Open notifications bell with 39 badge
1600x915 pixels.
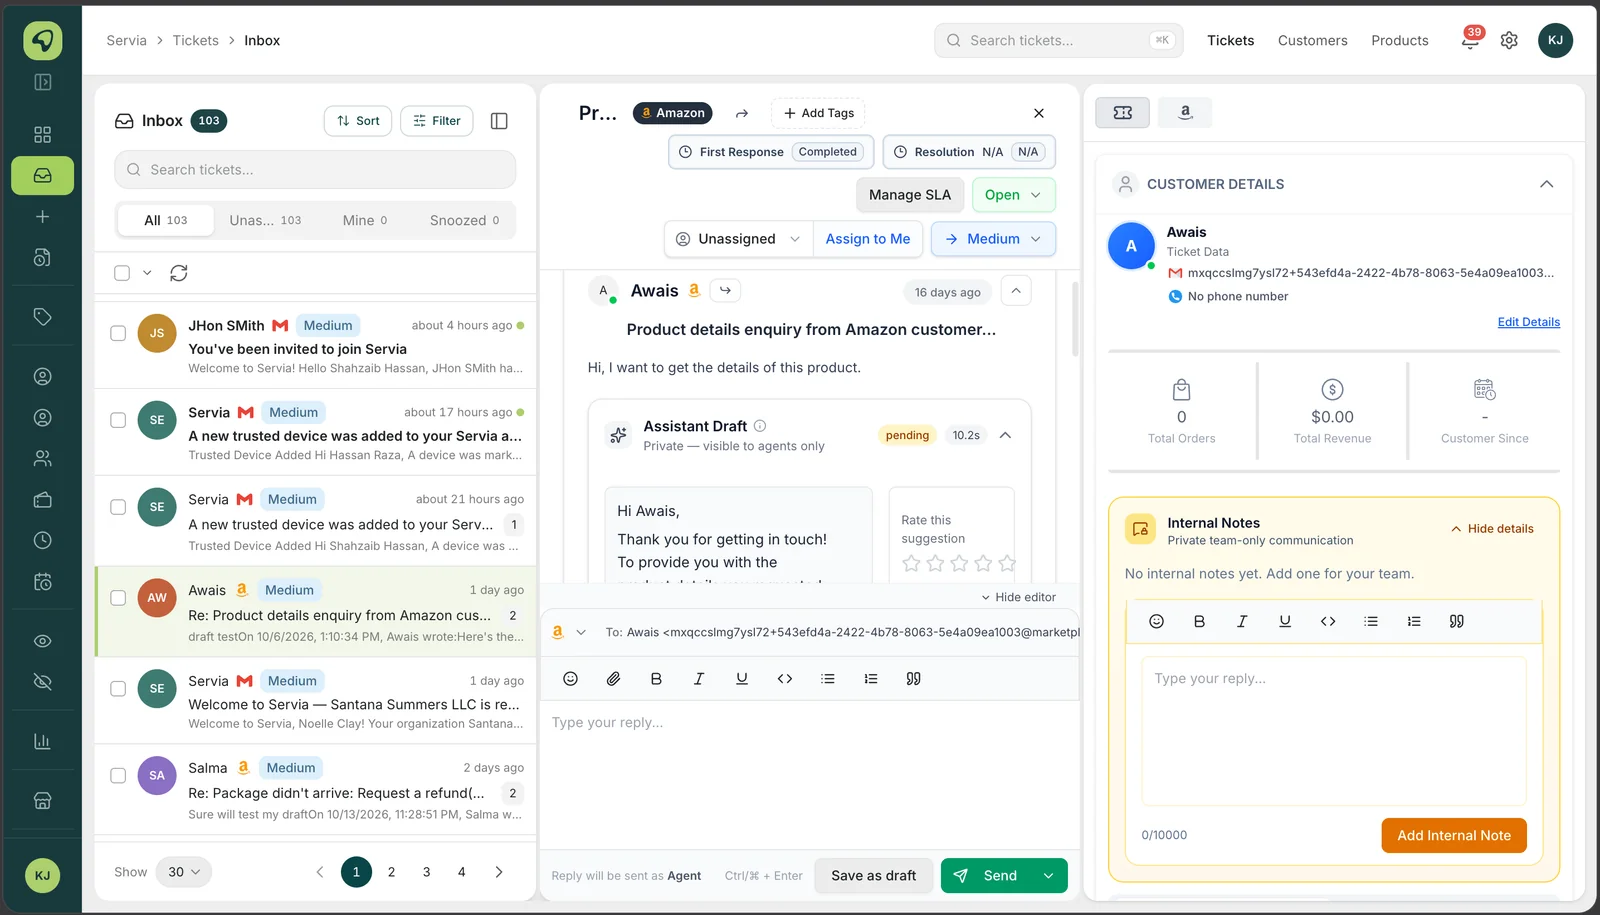click(1470, 40)
